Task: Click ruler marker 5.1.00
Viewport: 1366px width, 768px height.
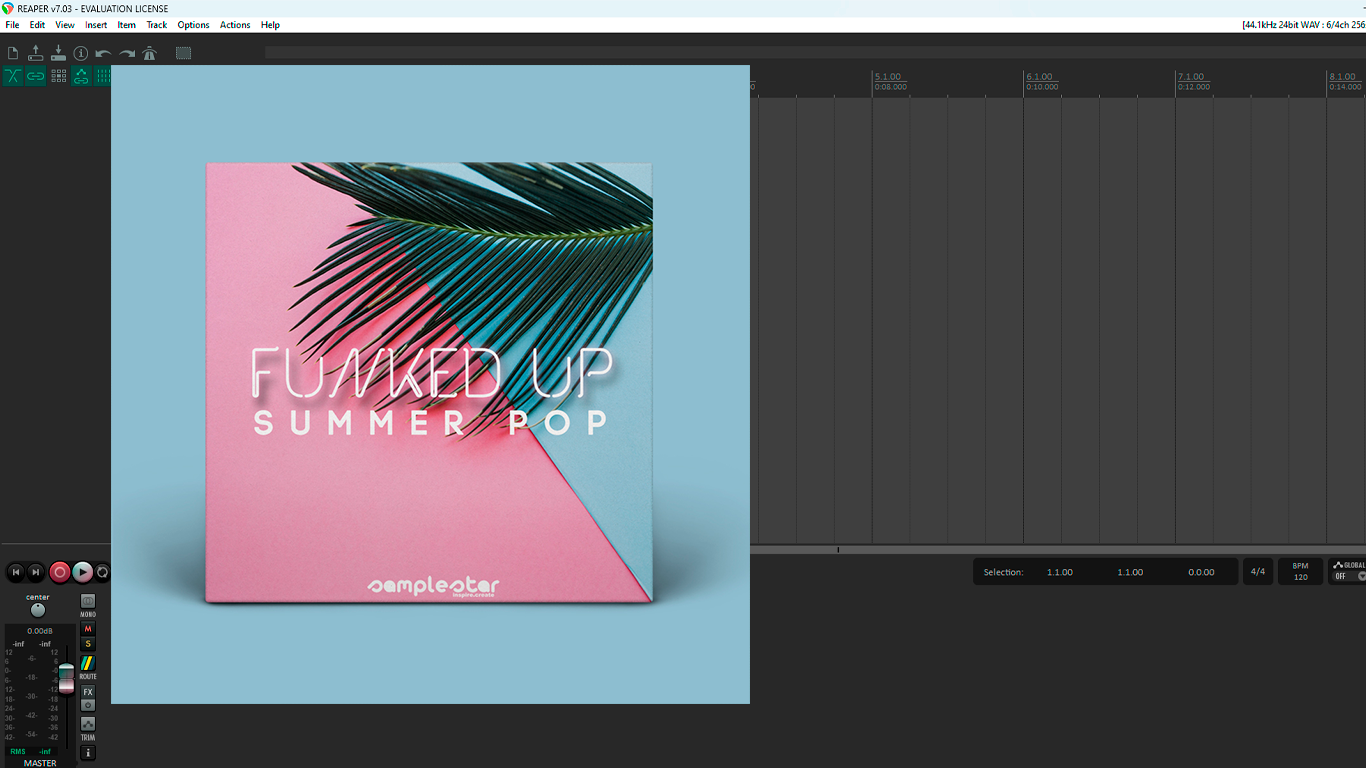Action: pos(888,77)
